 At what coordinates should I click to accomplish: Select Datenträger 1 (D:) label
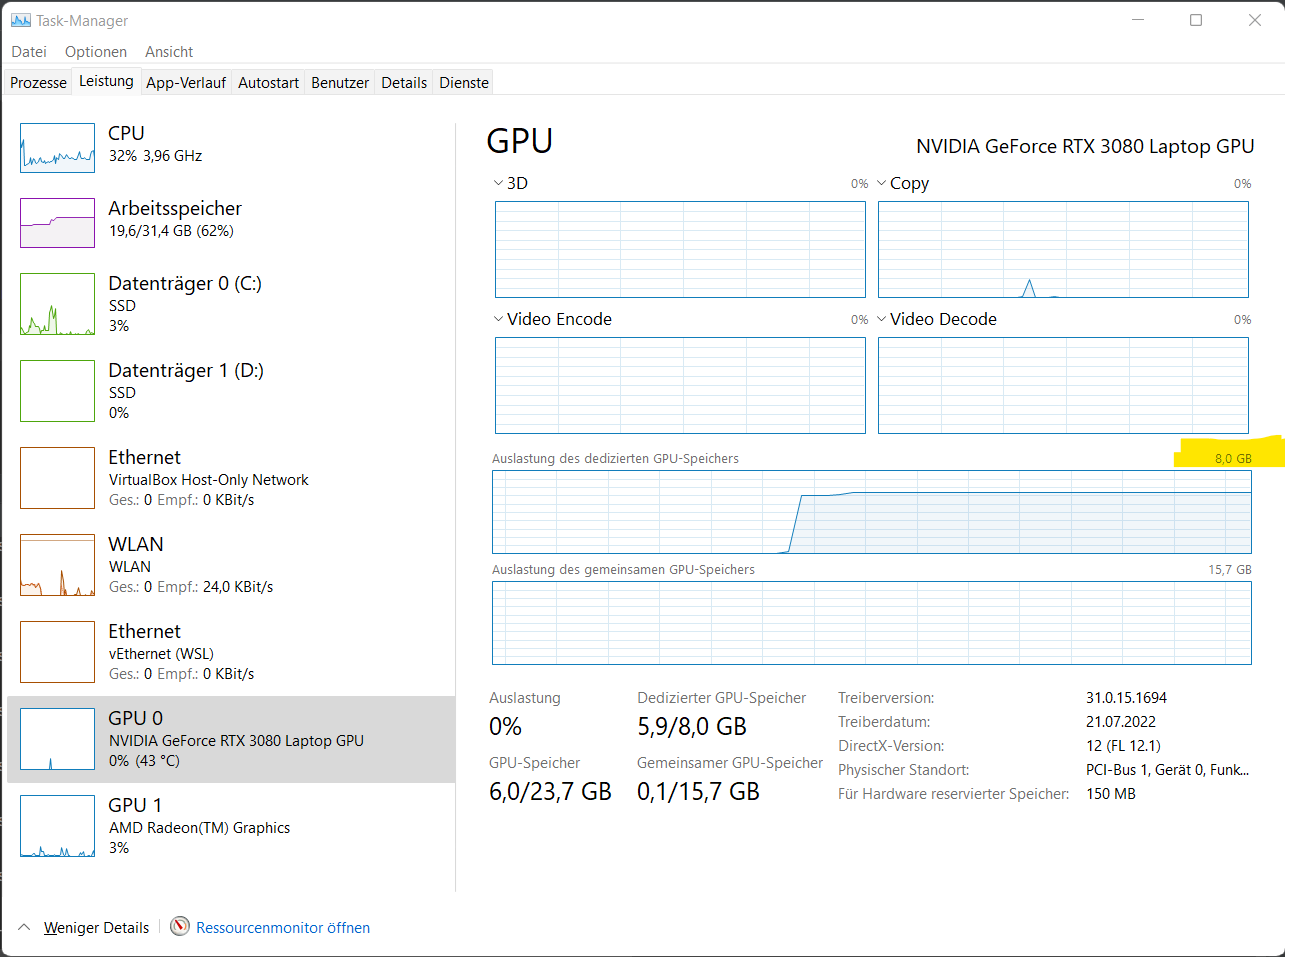[x=186, y=370]
